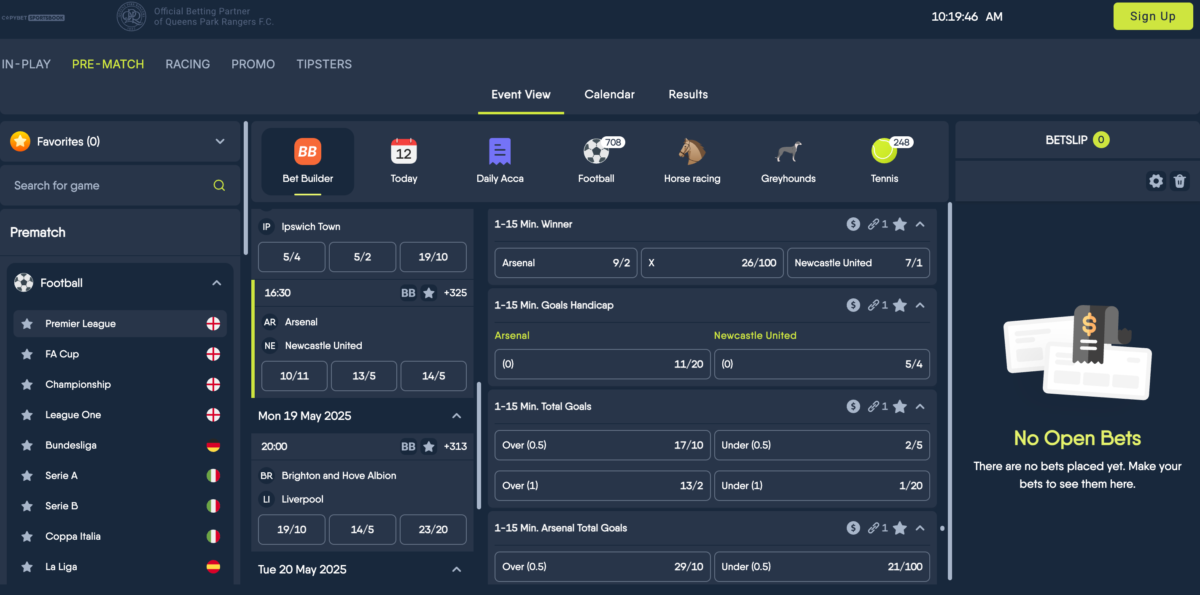
Task: Click the search magnifier icon
Action: pyautogui.click(x=219, y=185)
